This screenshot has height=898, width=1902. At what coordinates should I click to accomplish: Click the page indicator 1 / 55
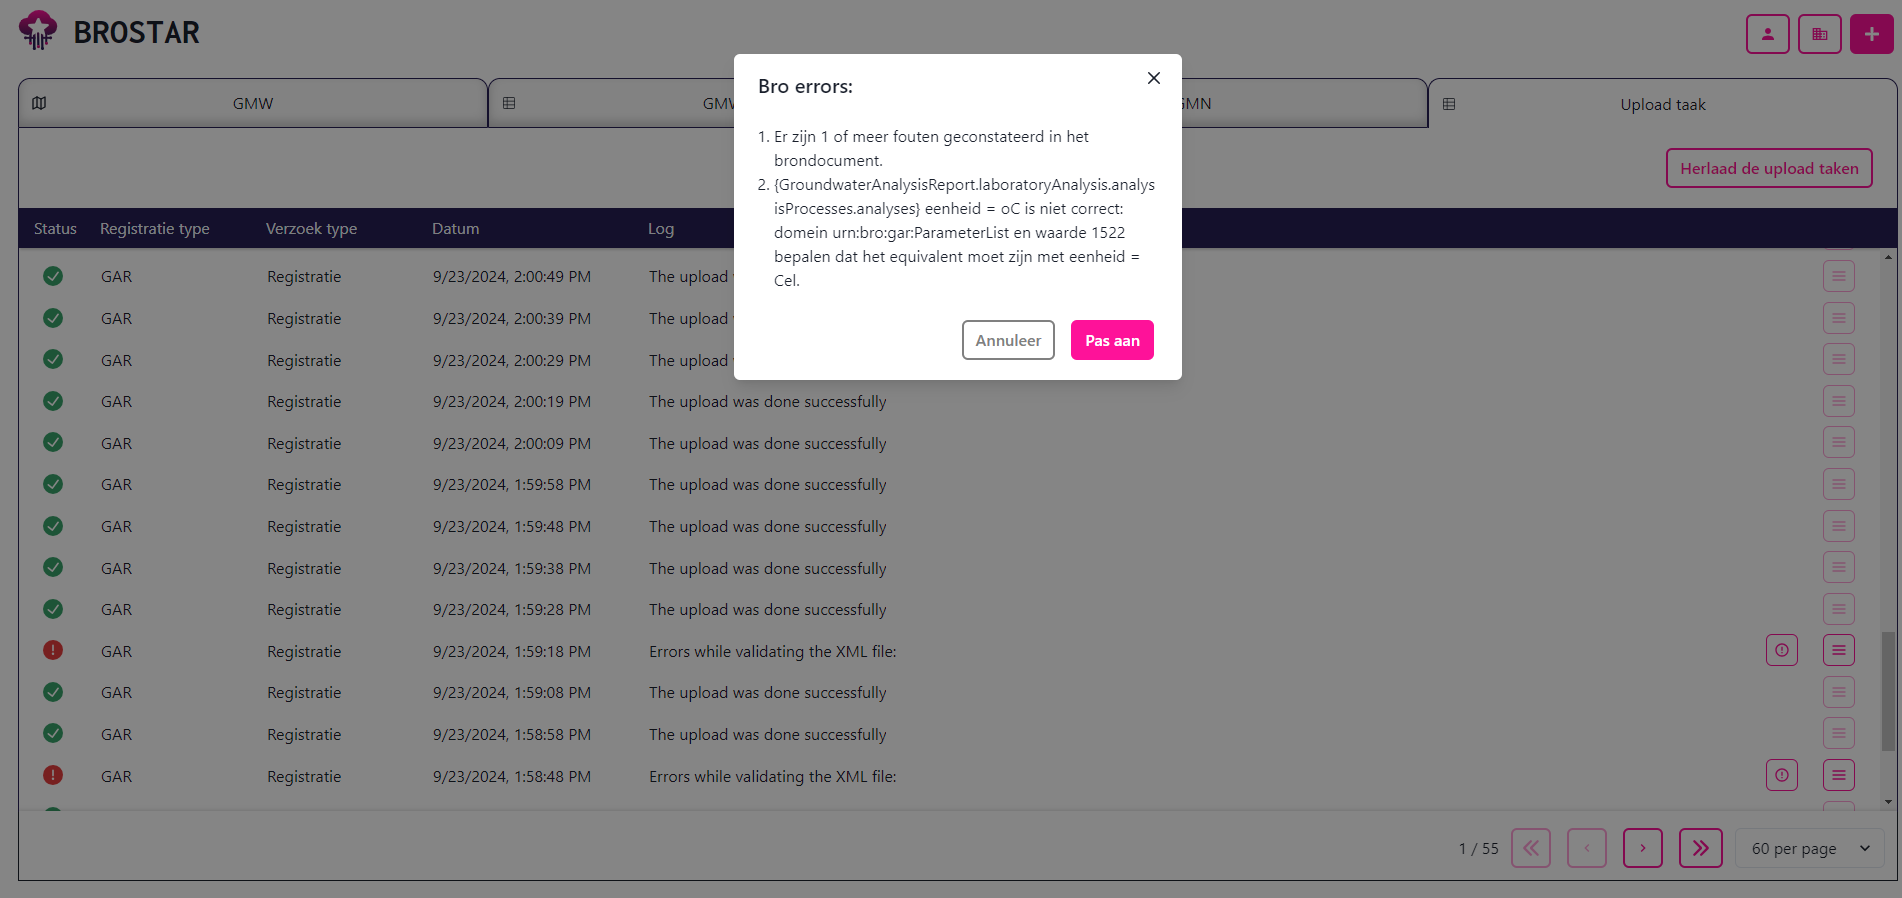tap(1479, 849)
